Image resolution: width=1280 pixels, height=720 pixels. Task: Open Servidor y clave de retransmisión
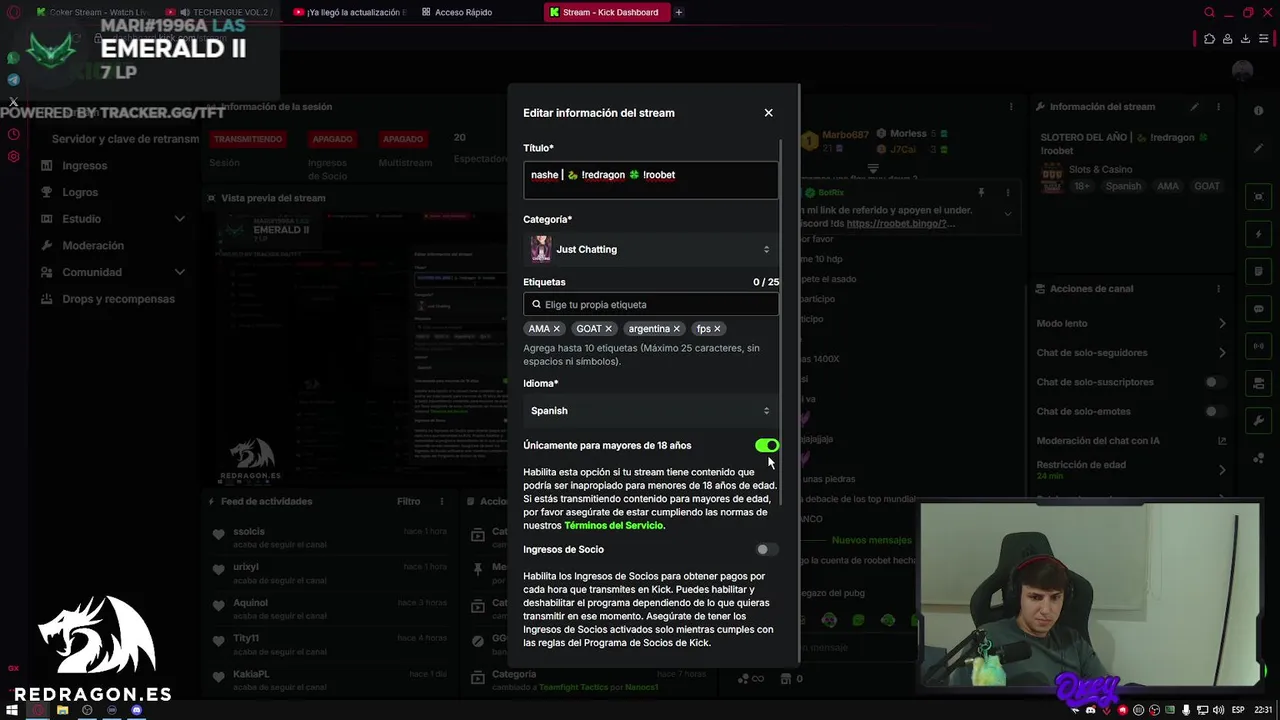pos(125,139)
